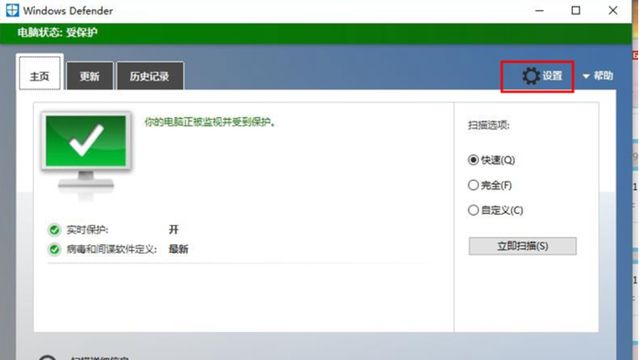Image resolution: width=640 pixels, height=360 pixels.
Task: Open the 历史记录 tab
Action: pos(150,76)
